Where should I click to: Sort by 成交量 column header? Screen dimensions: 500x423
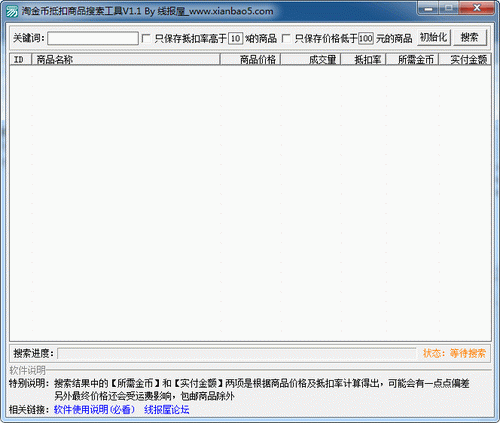click(310, 59)
